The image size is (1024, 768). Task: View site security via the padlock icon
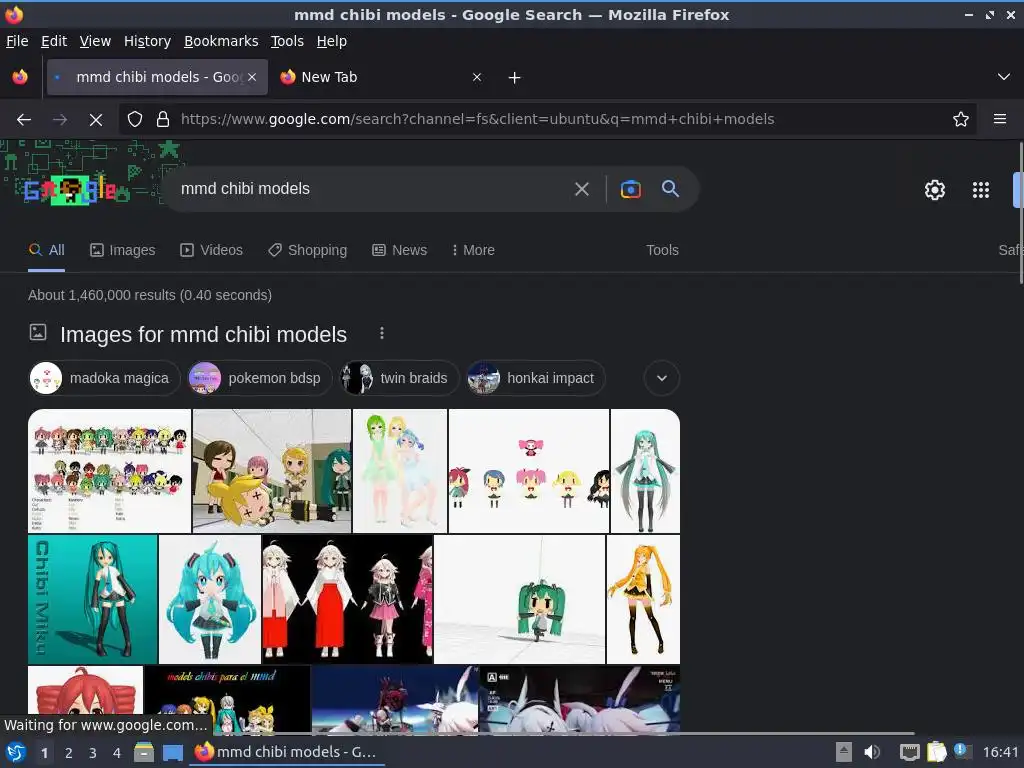coord(163,120)
